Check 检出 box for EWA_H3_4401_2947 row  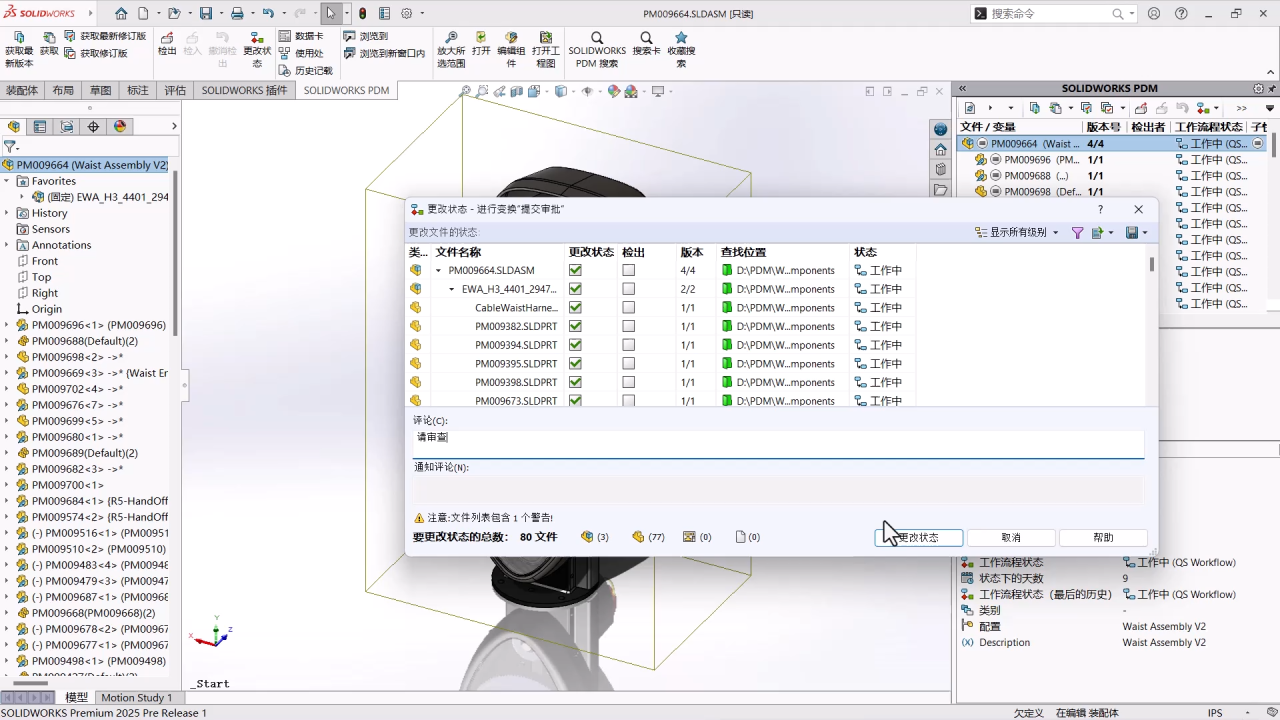pos(628,289)
